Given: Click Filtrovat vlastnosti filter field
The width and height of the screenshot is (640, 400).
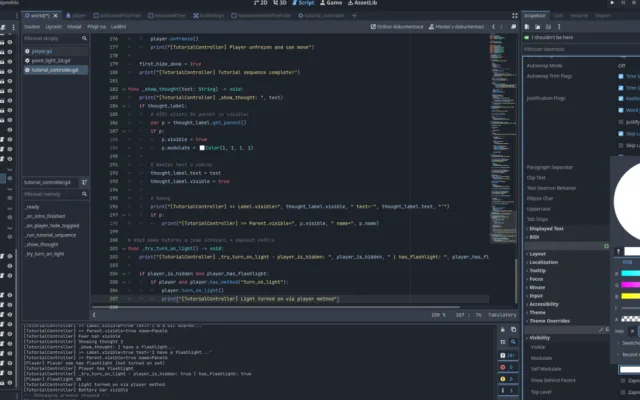Looking at the screenshot, I should pyautogui.click(x=581, y=49).
